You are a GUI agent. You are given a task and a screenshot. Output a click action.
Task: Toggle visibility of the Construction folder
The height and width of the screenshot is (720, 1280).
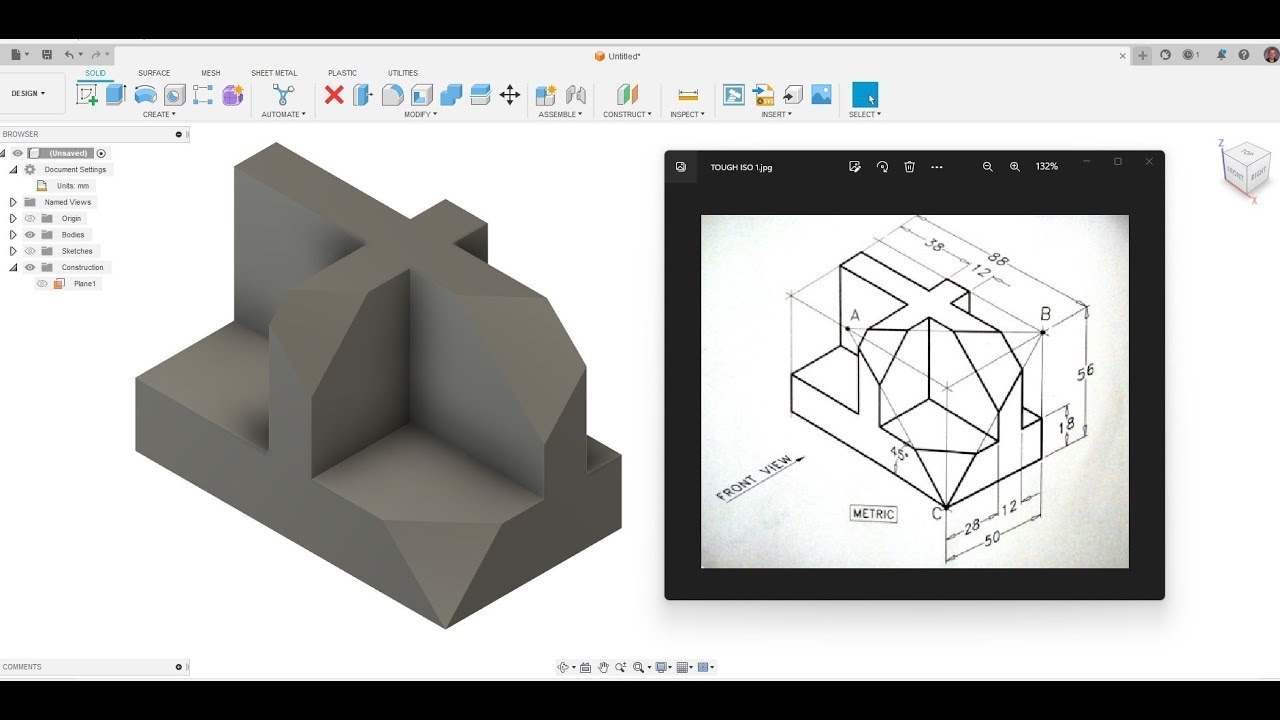30,267
